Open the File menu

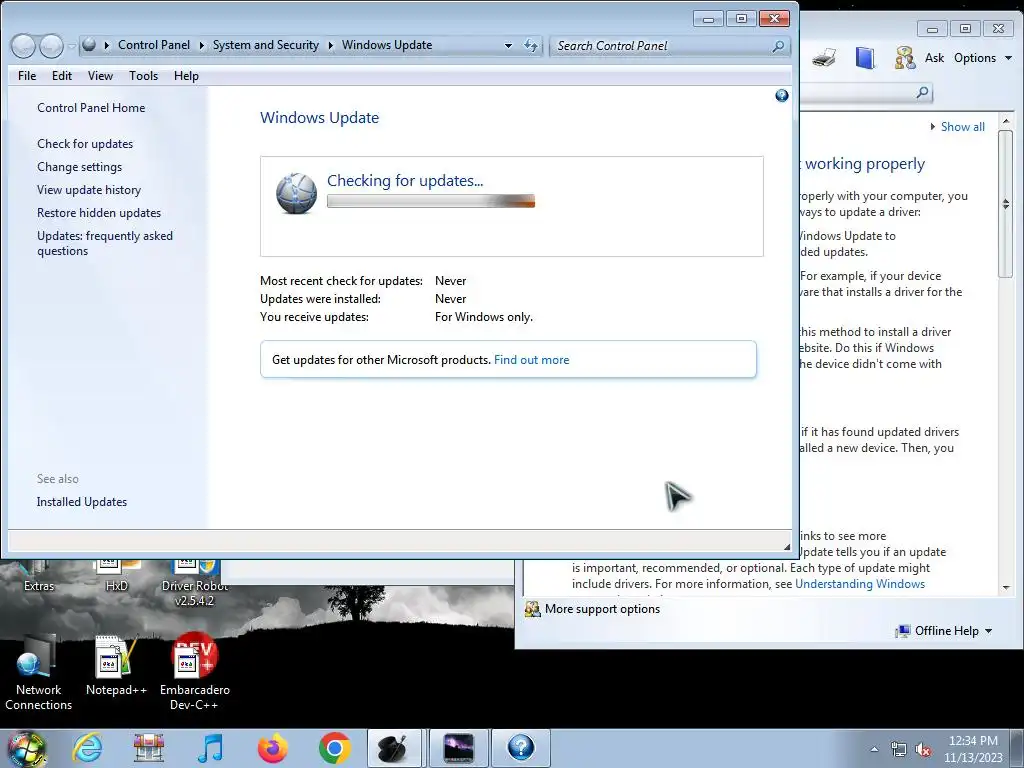pyautogui.click(x=27, y=76)
